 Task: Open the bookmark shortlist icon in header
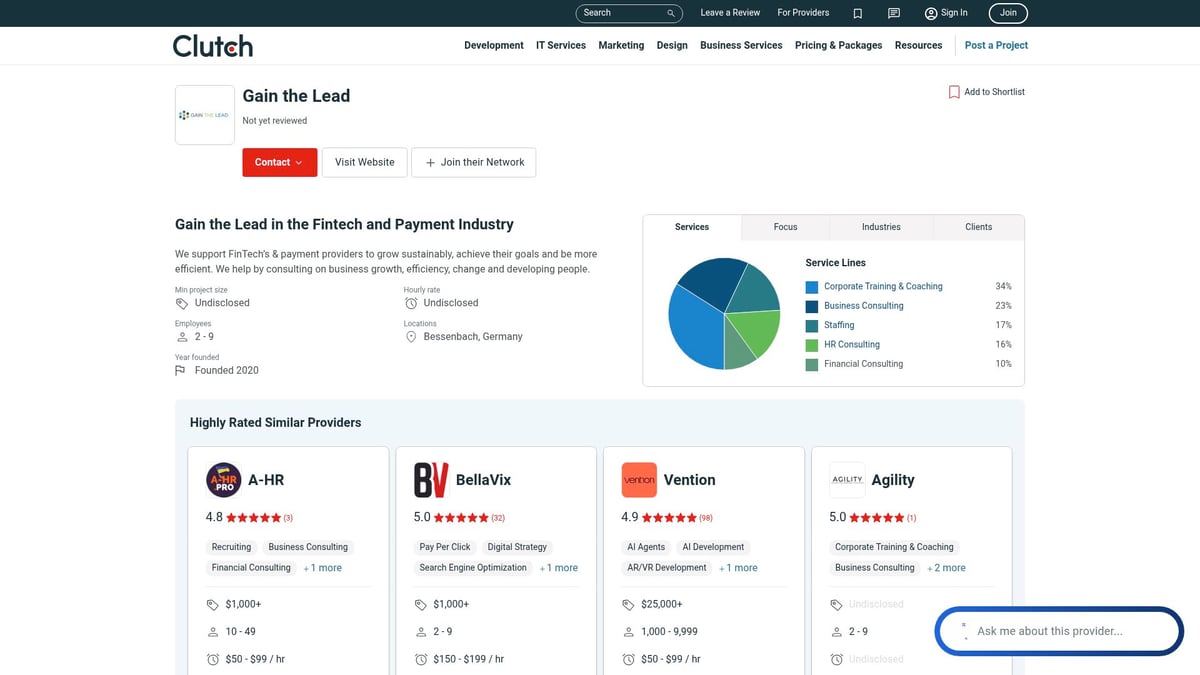coord(858,13)
